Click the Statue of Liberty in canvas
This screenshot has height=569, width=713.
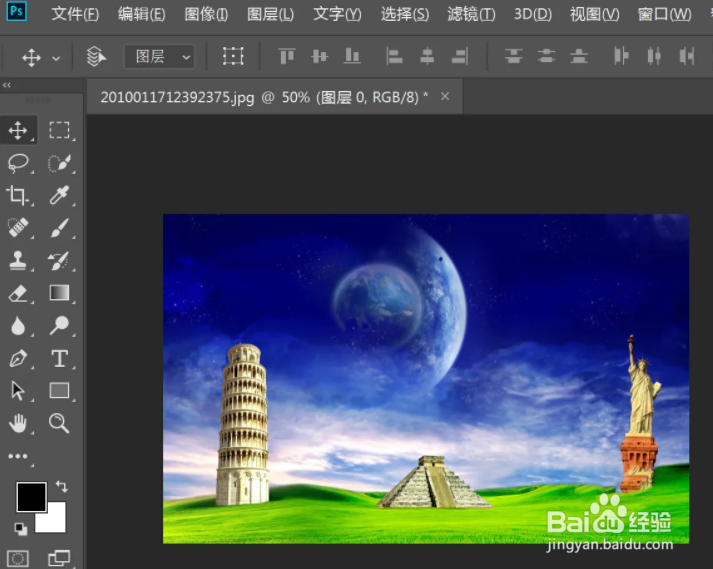[640, 414]
